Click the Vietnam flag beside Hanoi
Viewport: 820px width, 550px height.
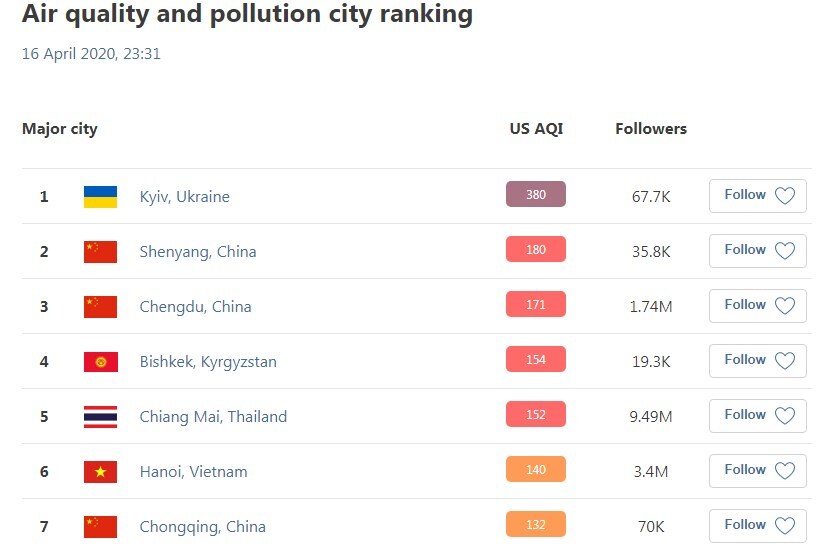click(x=100, y=472)
